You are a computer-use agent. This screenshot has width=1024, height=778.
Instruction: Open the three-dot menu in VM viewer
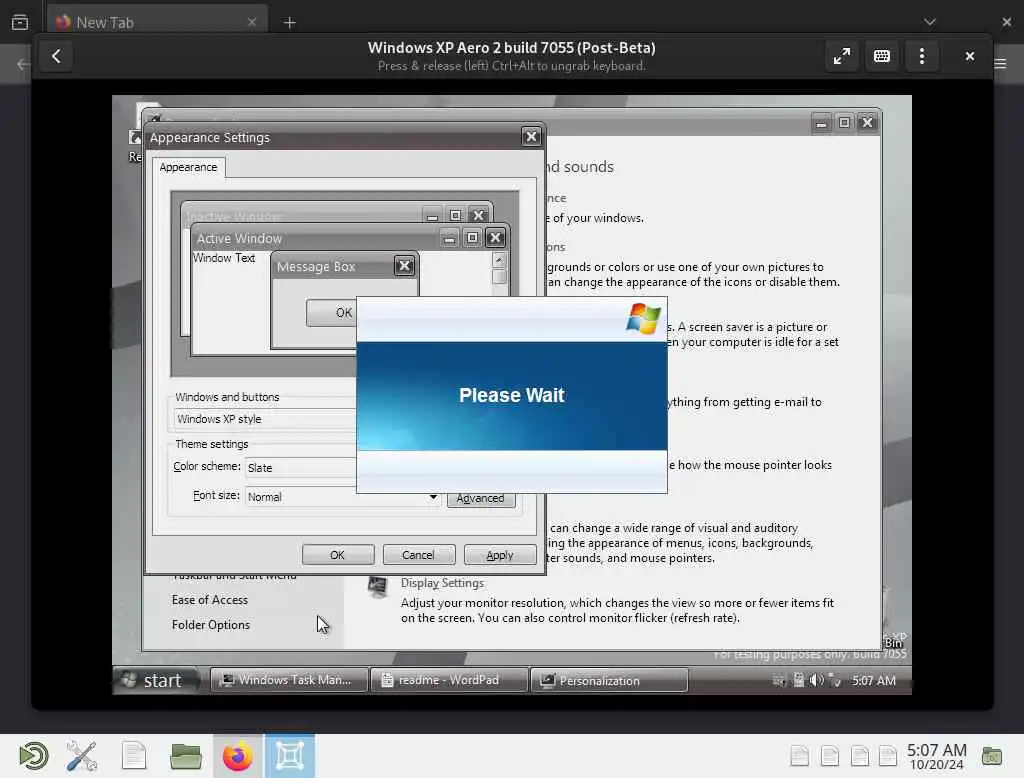tap(921, 57)
